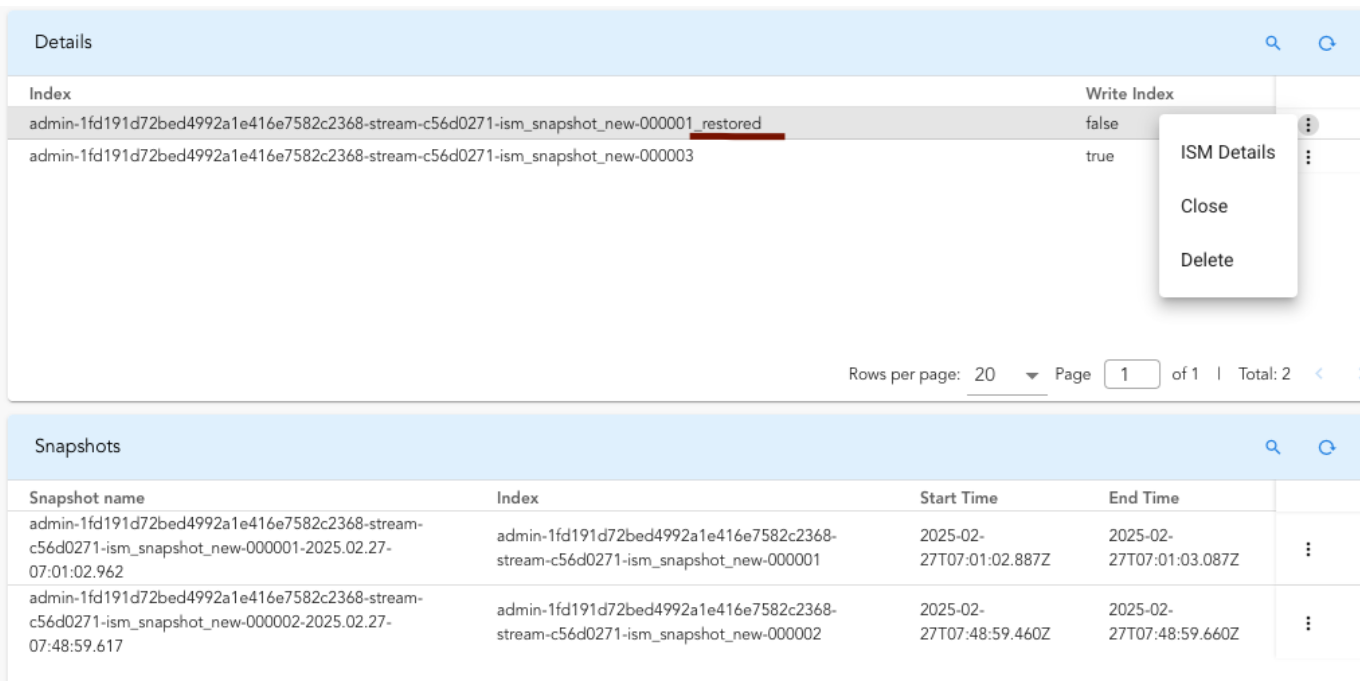This screenshot has width=1368, height=681.
Task: Toggle the three-dot menu for restored index row
Action: tap(1308, 125)
